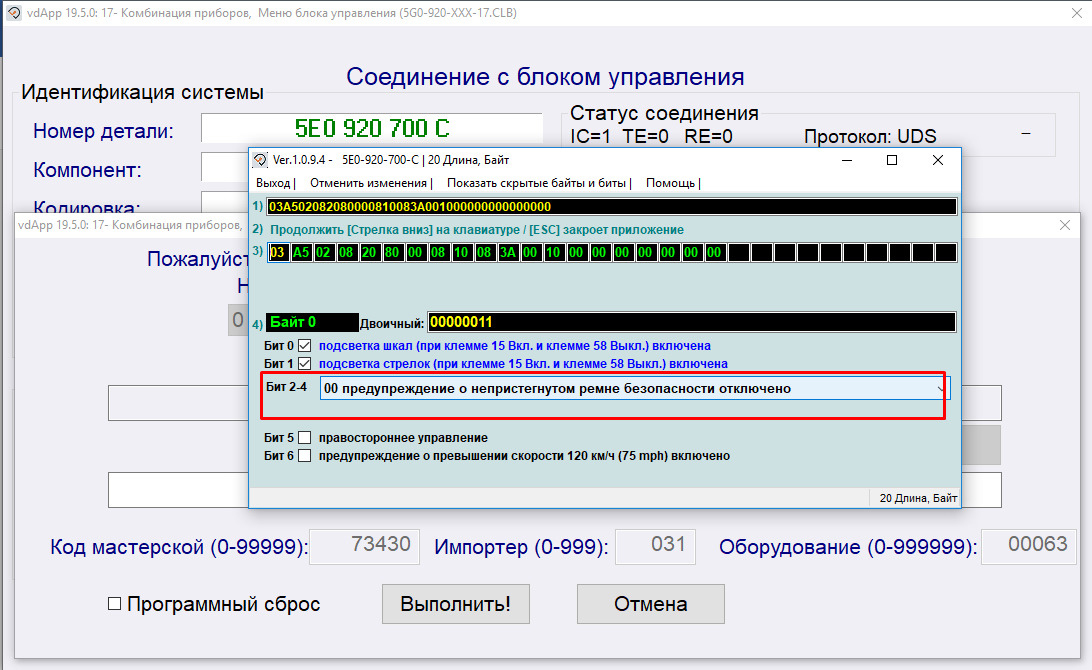This screenshot has width=1092, height=670.
Task: Select byte cell A5 to view Байт 1
Action: pyautogui.click(x=300, y=252)
